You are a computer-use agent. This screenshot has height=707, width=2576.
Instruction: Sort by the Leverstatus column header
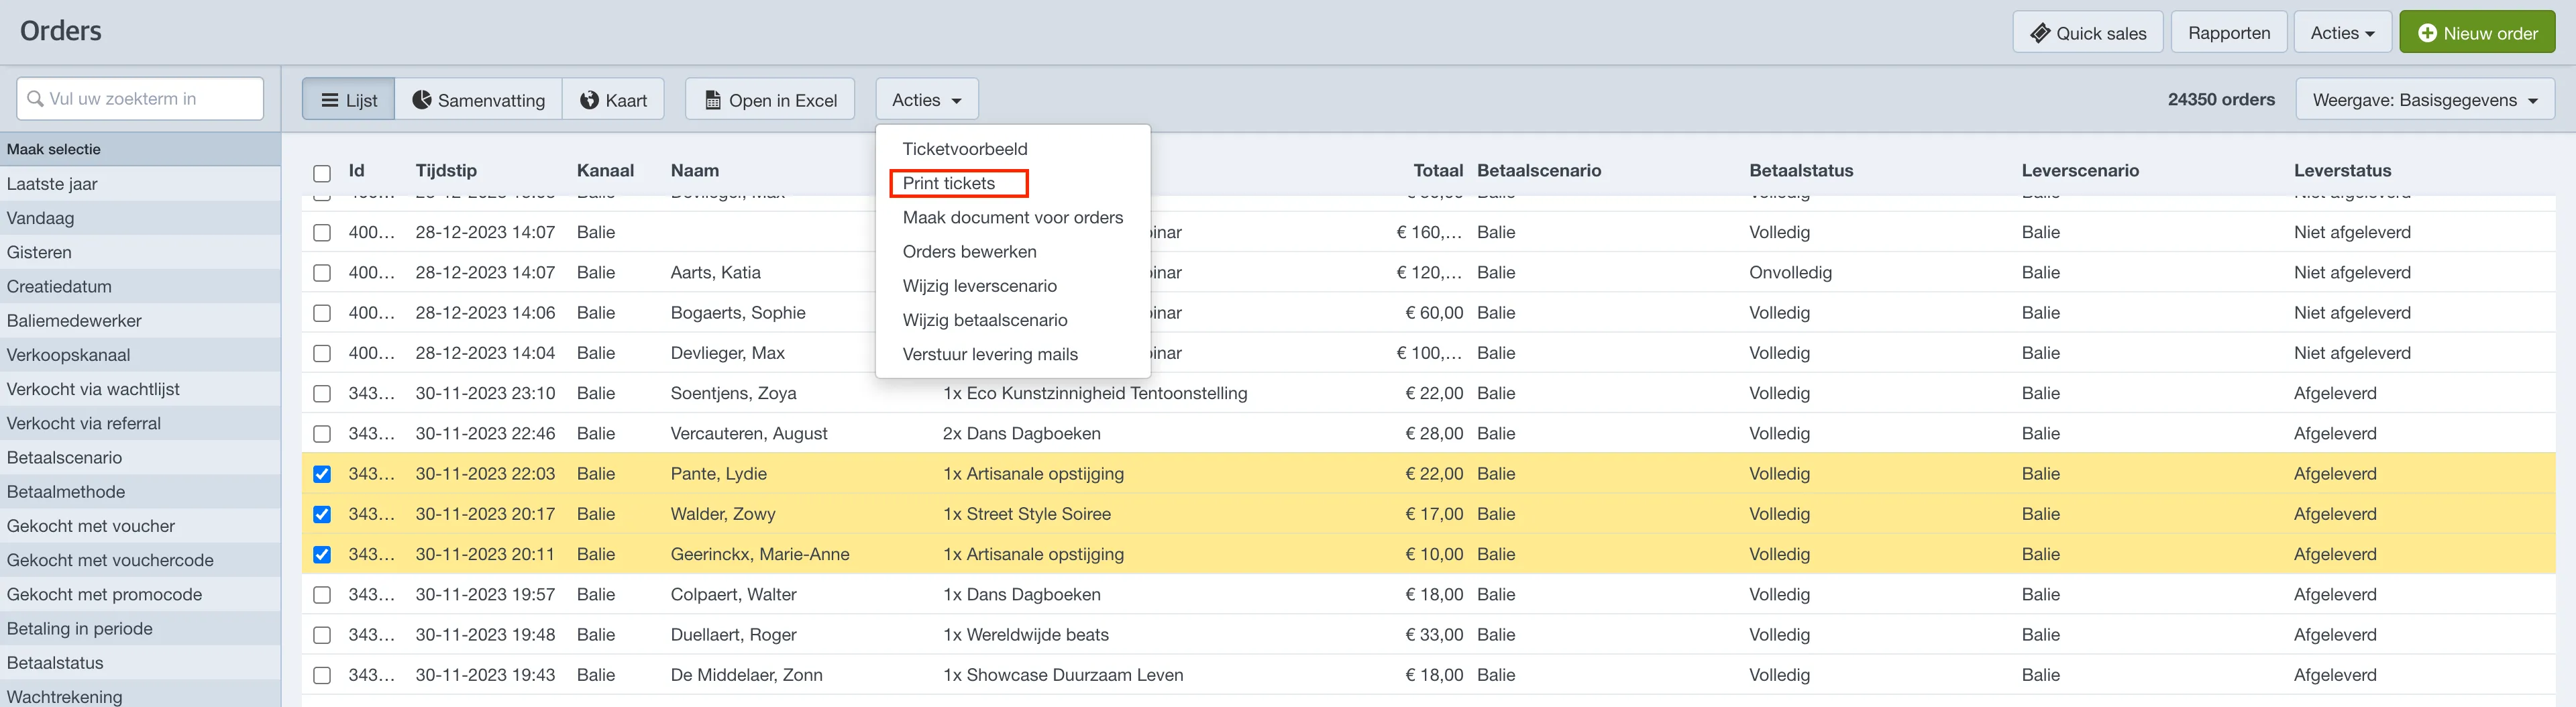pos(2342,171)
